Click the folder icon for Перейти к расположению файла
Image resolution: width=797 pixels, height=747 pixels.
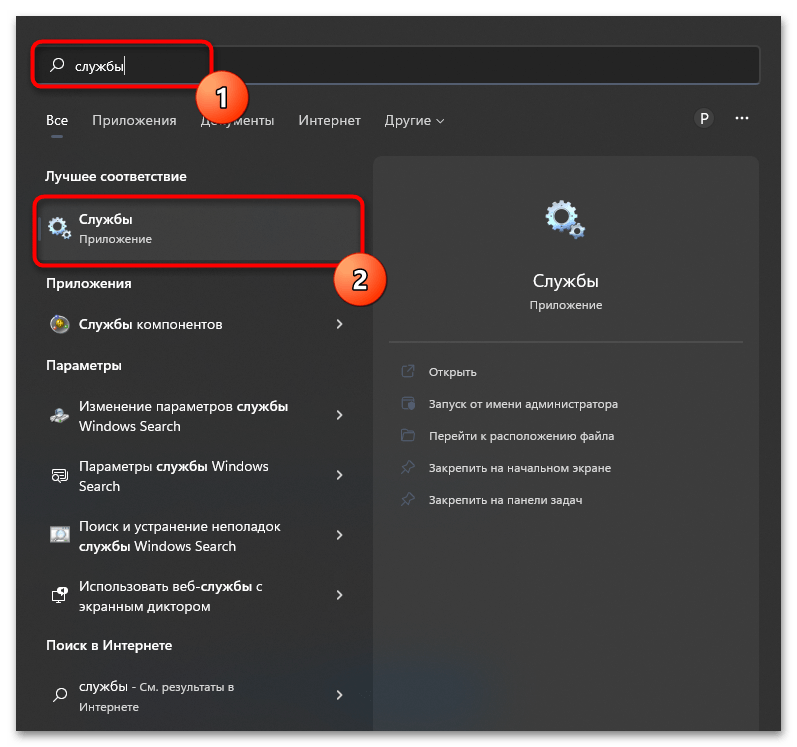pyautogui.click(x=408, y=435)
